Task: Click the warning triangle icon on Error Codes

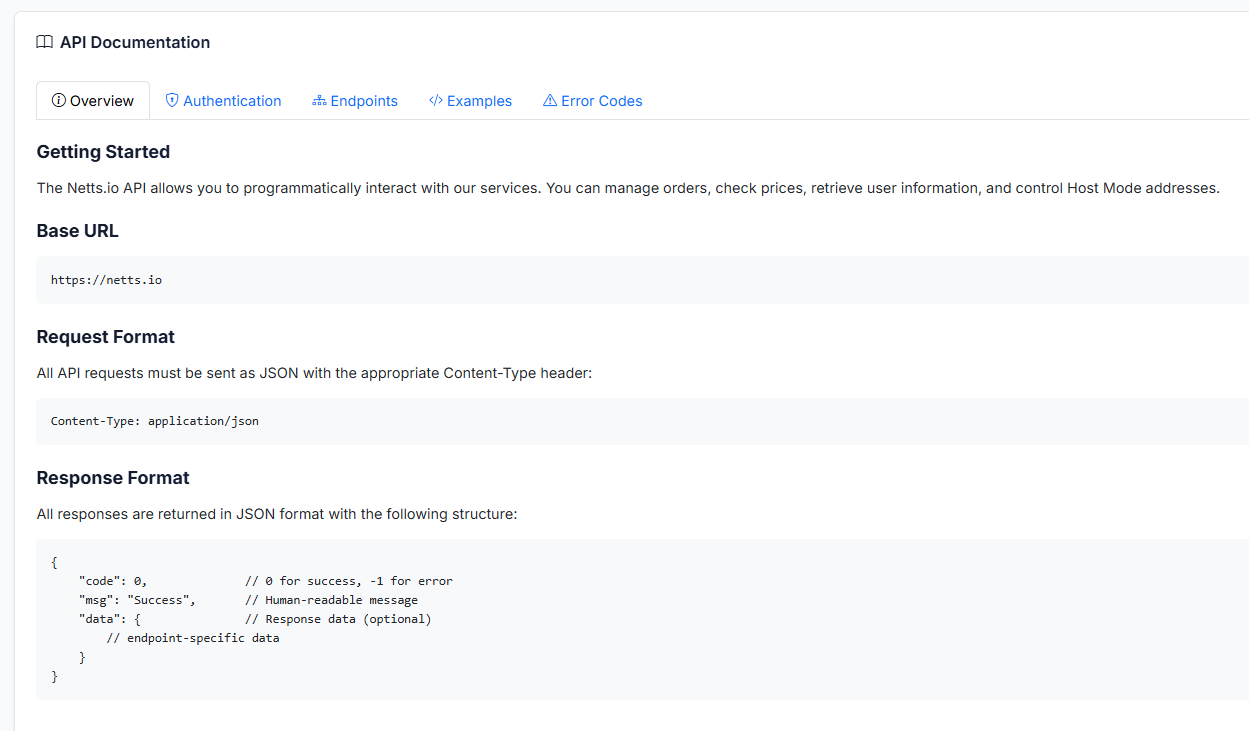Action: tap(550, 101)
